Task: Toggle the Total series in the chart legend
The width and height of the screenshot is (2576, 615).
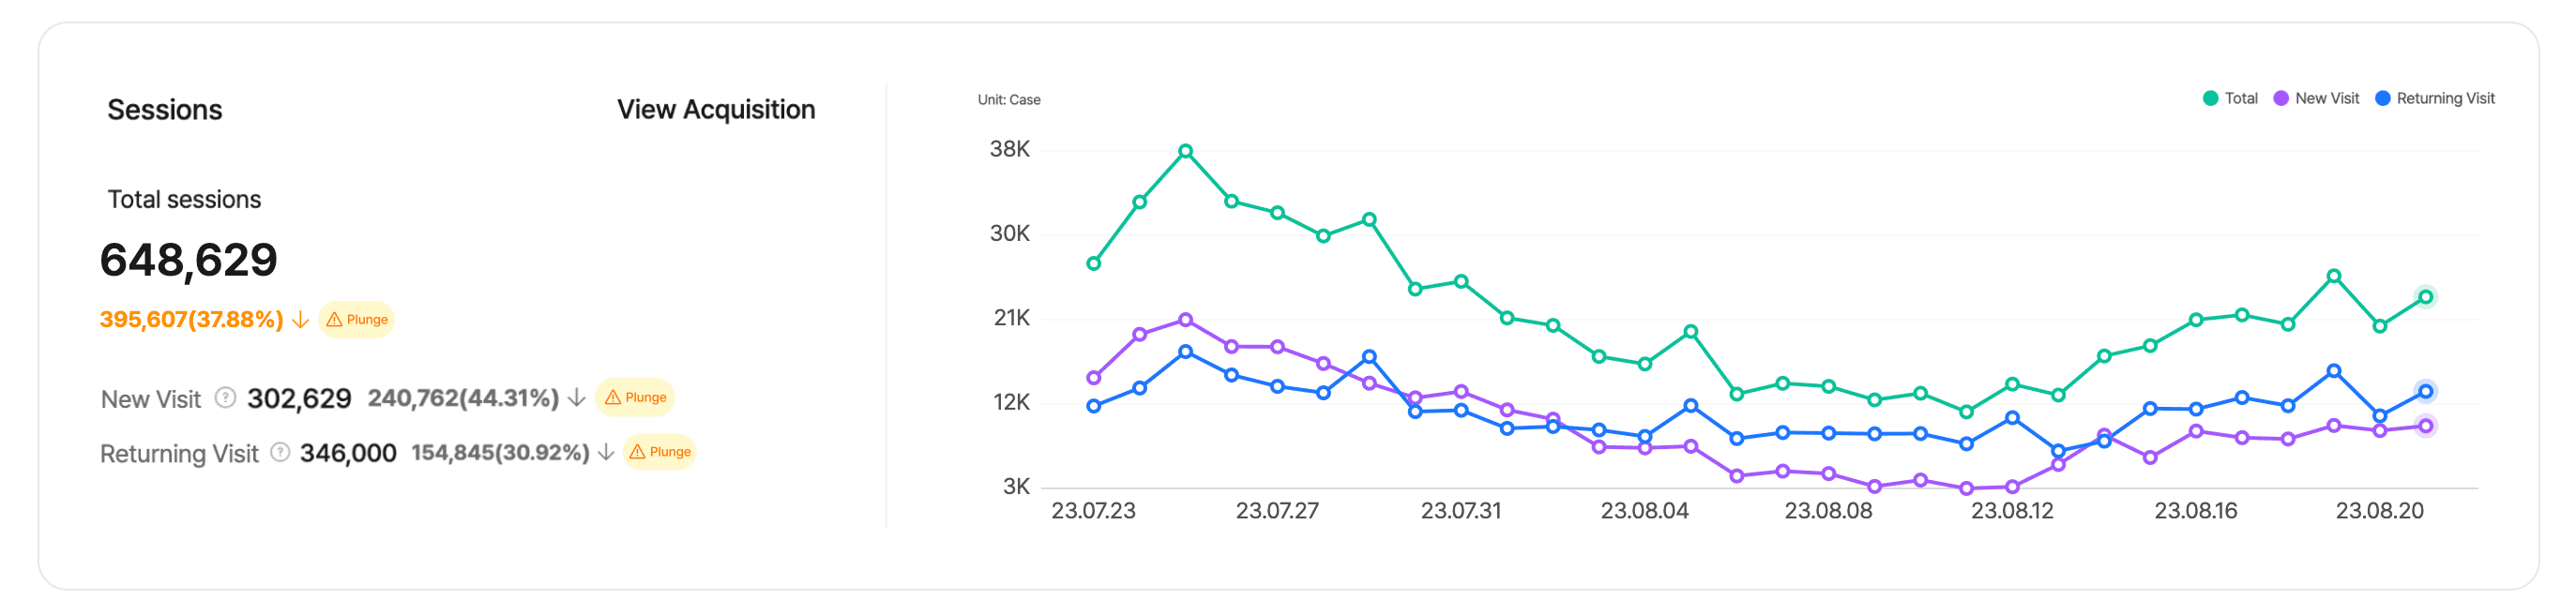Action: pos(2230,98)
